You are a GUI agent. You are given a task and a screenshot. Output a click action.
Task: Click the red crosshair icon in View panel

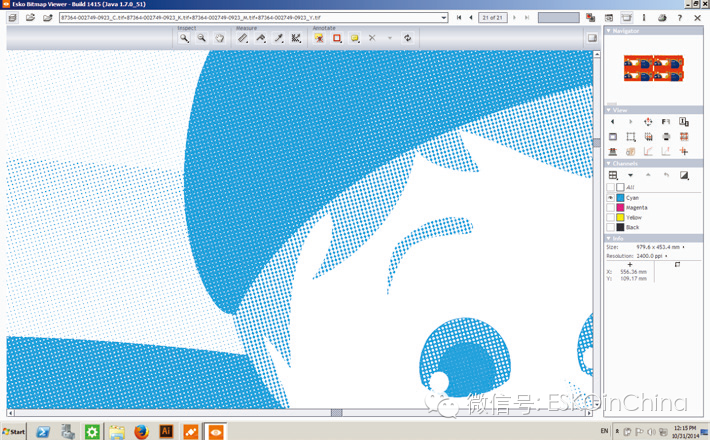(684, 152)
